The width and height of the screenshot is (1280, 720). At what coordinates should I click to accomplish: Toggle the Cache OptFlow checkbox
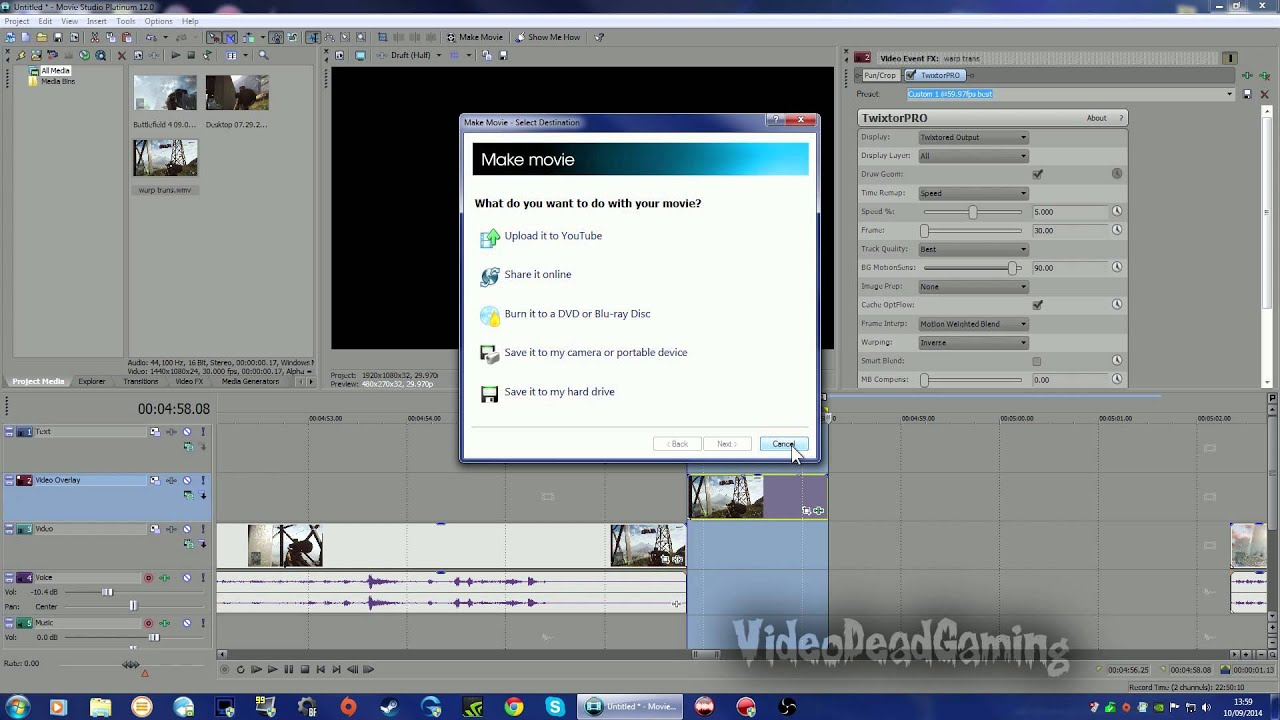(x=1037, y=305)
